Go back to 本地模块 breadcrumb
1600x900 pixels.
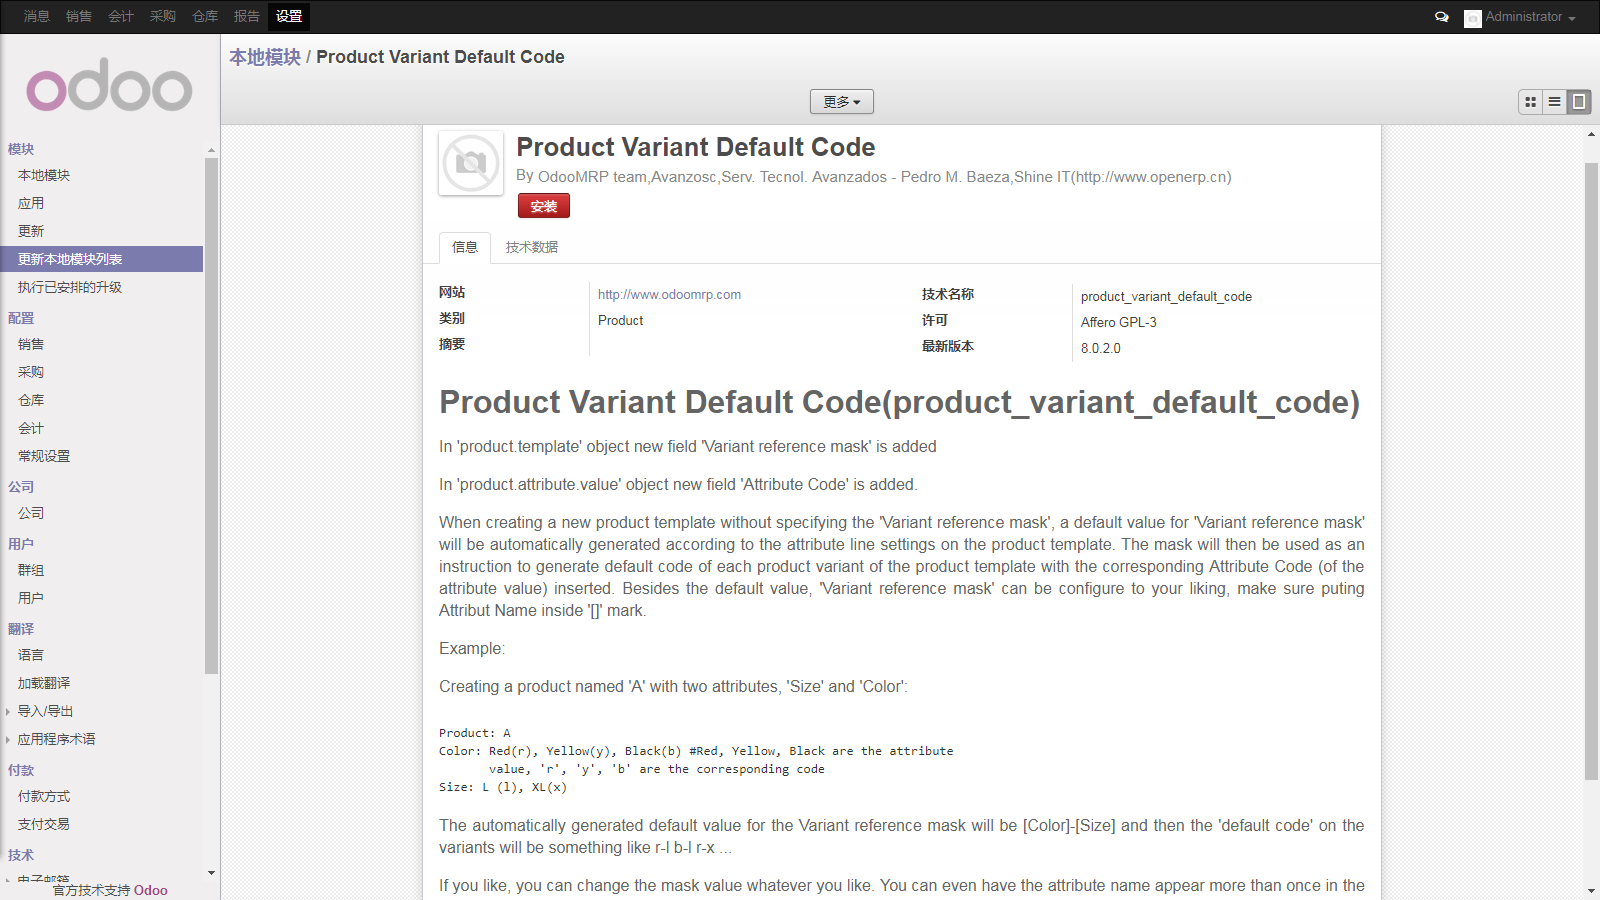pyautogui.click(x=265, y=57)
